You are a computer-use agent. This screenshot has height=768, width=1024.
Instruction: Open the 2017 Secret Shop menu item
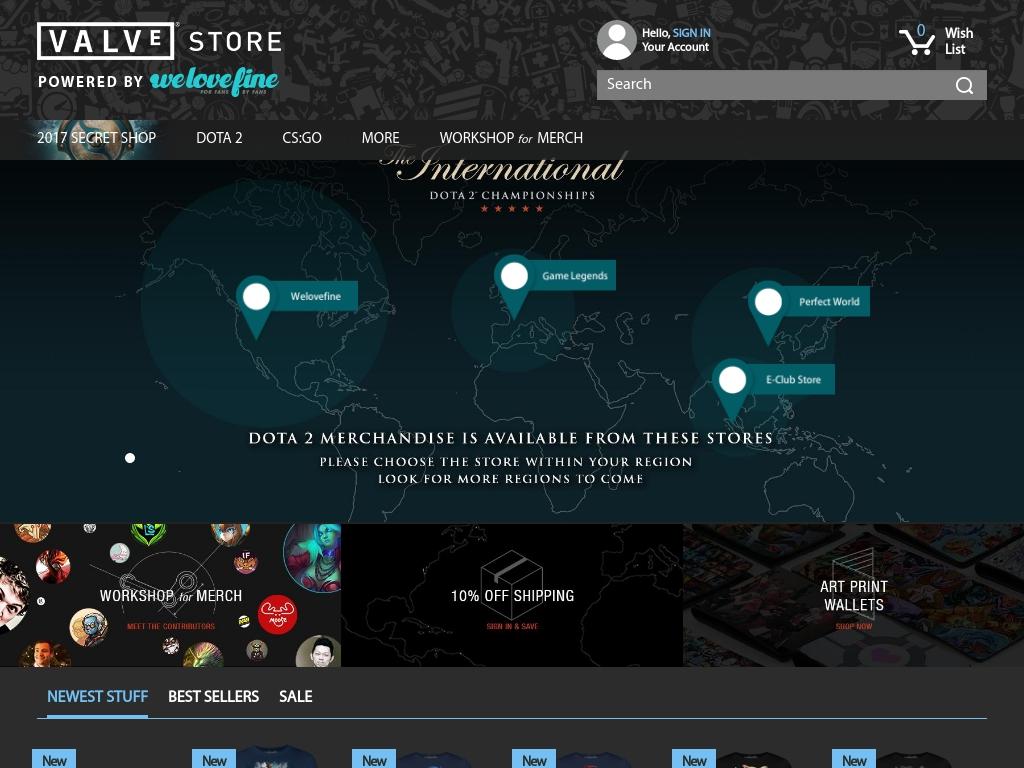point(96,138)
